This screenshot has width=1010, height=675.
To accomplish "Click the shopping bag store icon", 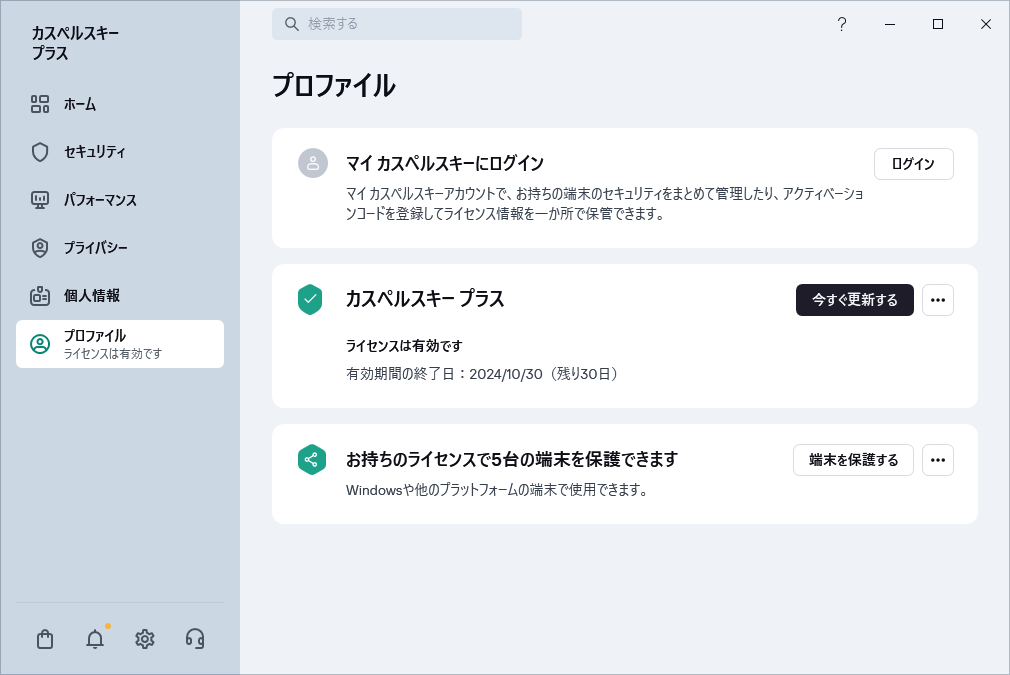I will pos(45,639).
